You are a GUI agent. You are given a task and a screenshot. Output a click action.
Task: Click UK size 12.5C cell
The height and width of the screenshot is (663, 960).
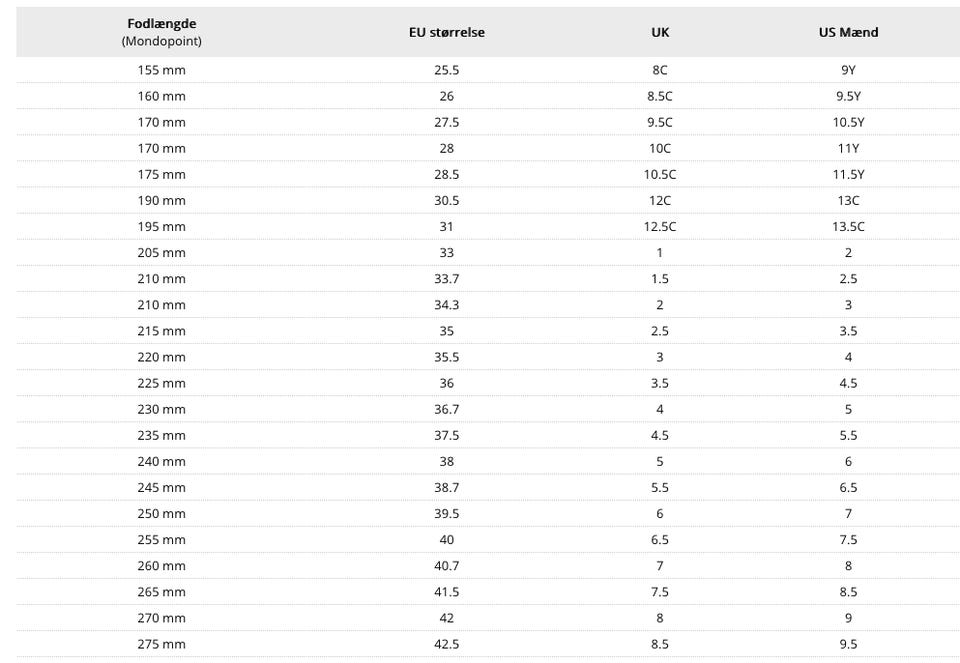coord(660,226)
